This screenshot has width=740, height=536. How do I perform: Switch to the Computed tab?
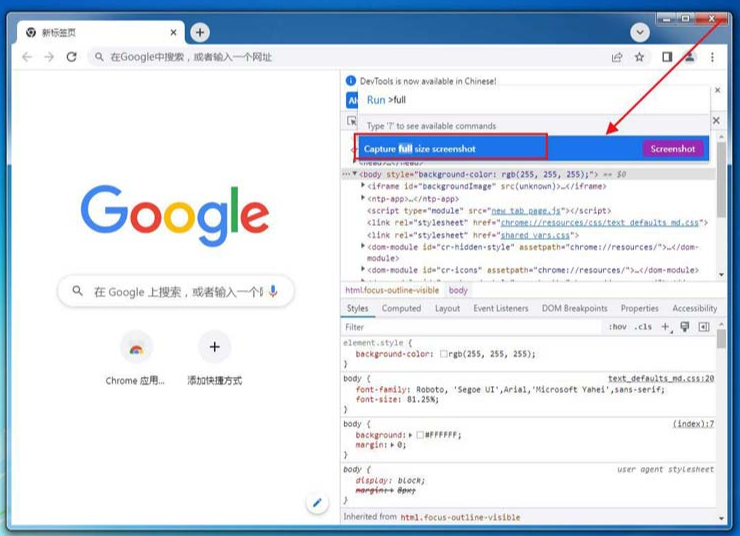(401, 308)
